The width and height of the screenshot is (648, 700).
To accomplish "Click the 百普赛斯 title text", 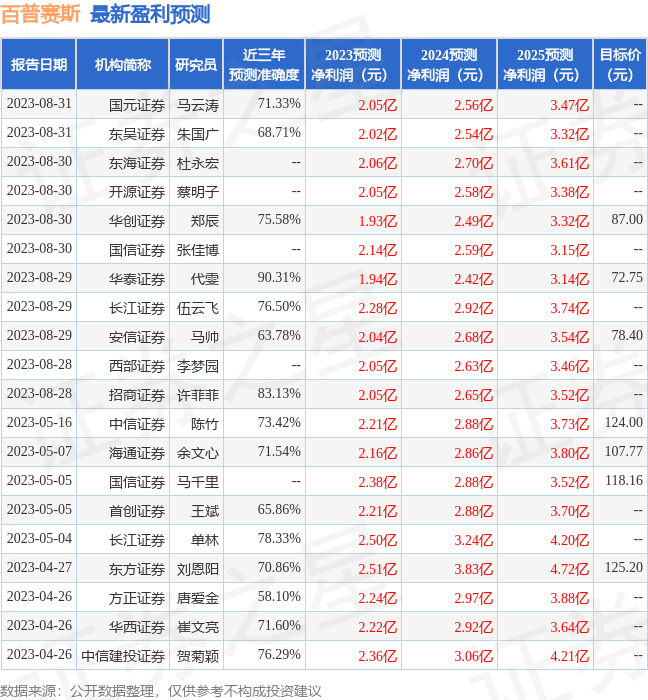I will tap(41, 14).
